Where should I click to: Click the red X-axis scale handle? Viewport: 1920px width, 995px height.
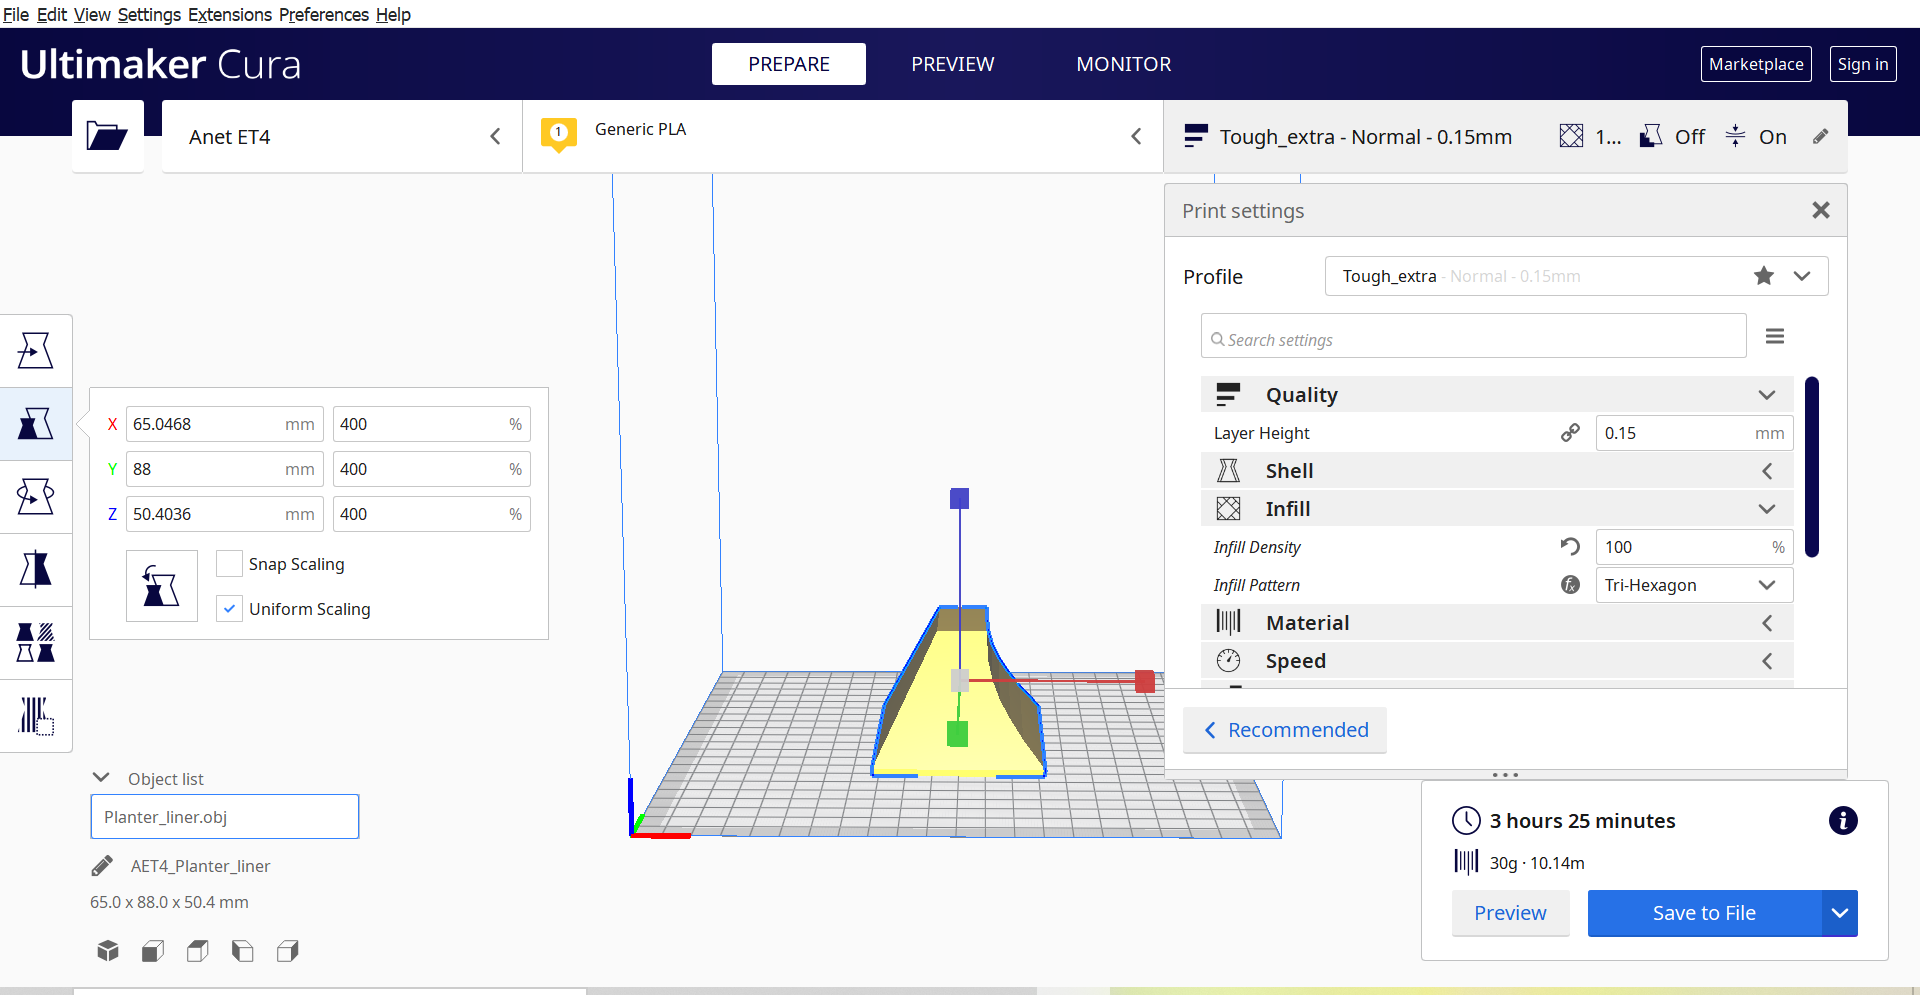(x=1145, y=681)
